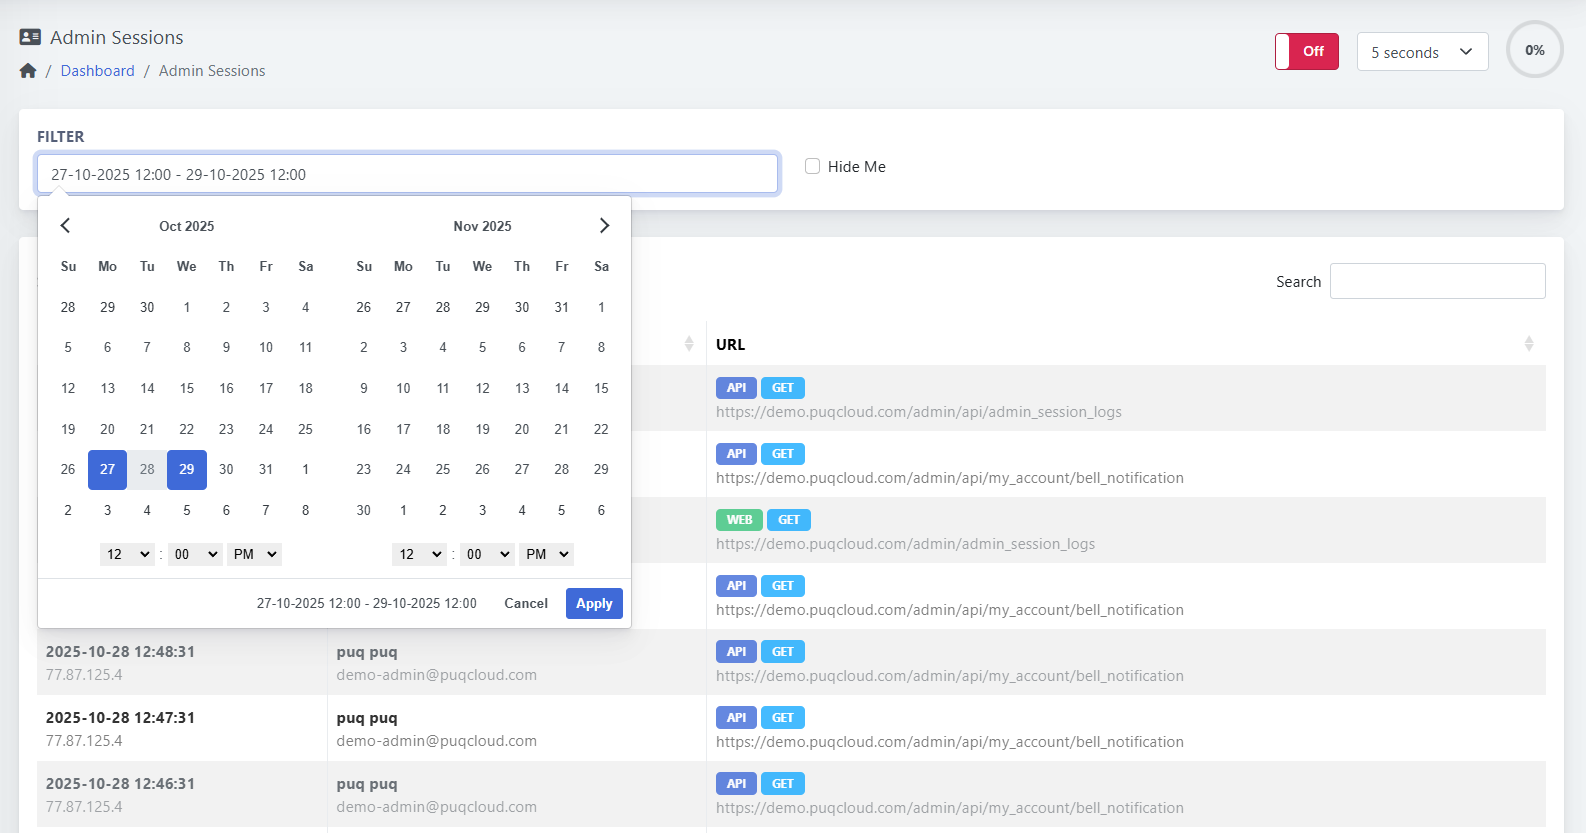Go to next month in calendar

point(604,226)
